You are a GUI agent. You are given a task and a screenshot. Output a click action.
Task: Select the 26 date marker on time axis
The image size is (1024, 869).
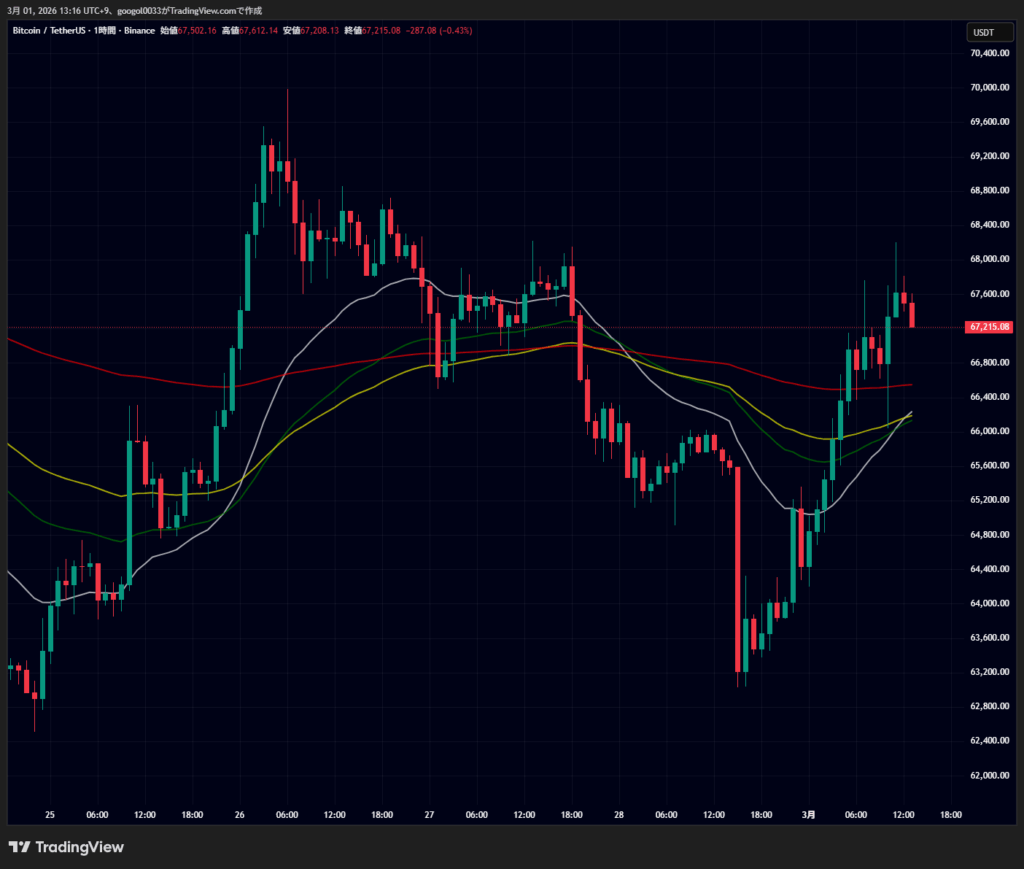pos(239,815)
